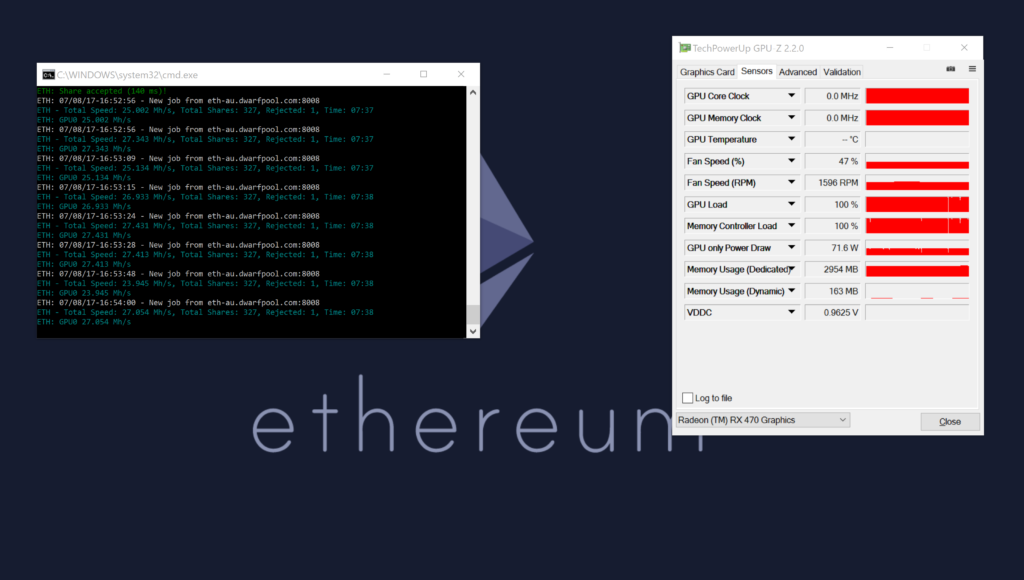Open the GPU Load sensor dropdown
This screenshot has width=1024, height=580.
click(791, 204)
